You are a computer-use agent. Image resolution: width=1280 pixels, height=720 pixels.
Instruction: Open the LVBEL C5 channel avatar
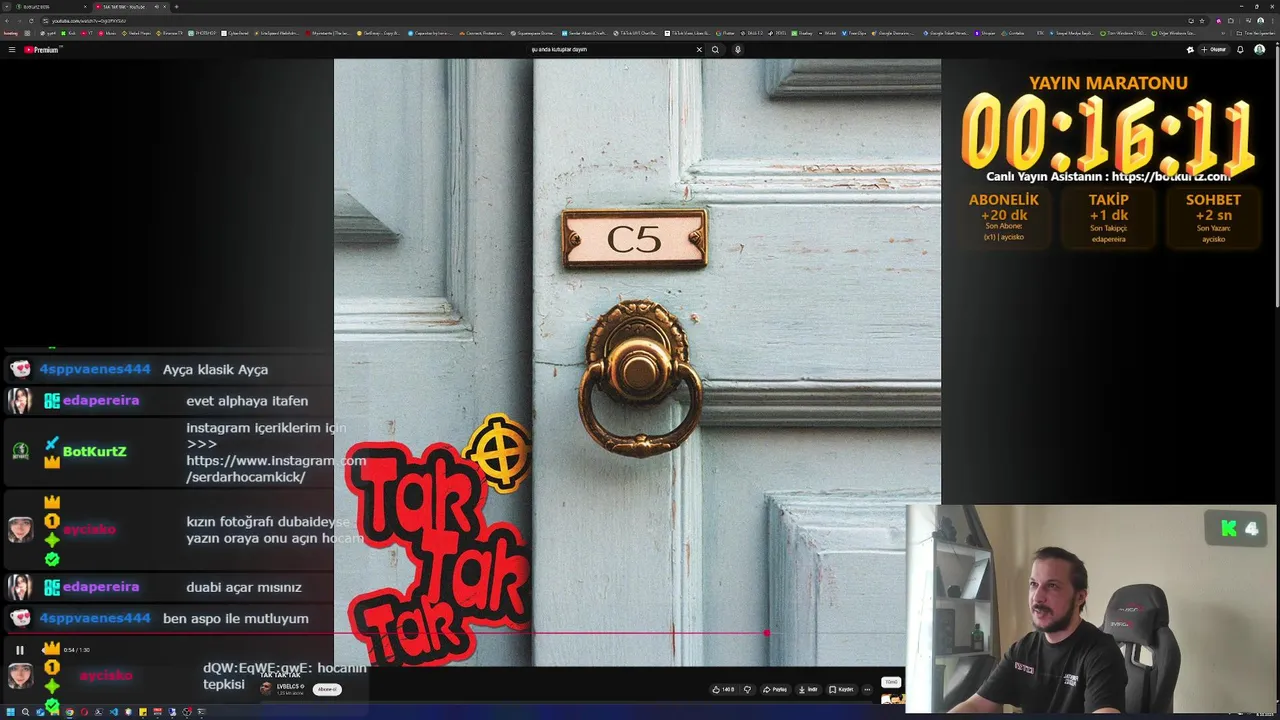(x=266, y=688)
